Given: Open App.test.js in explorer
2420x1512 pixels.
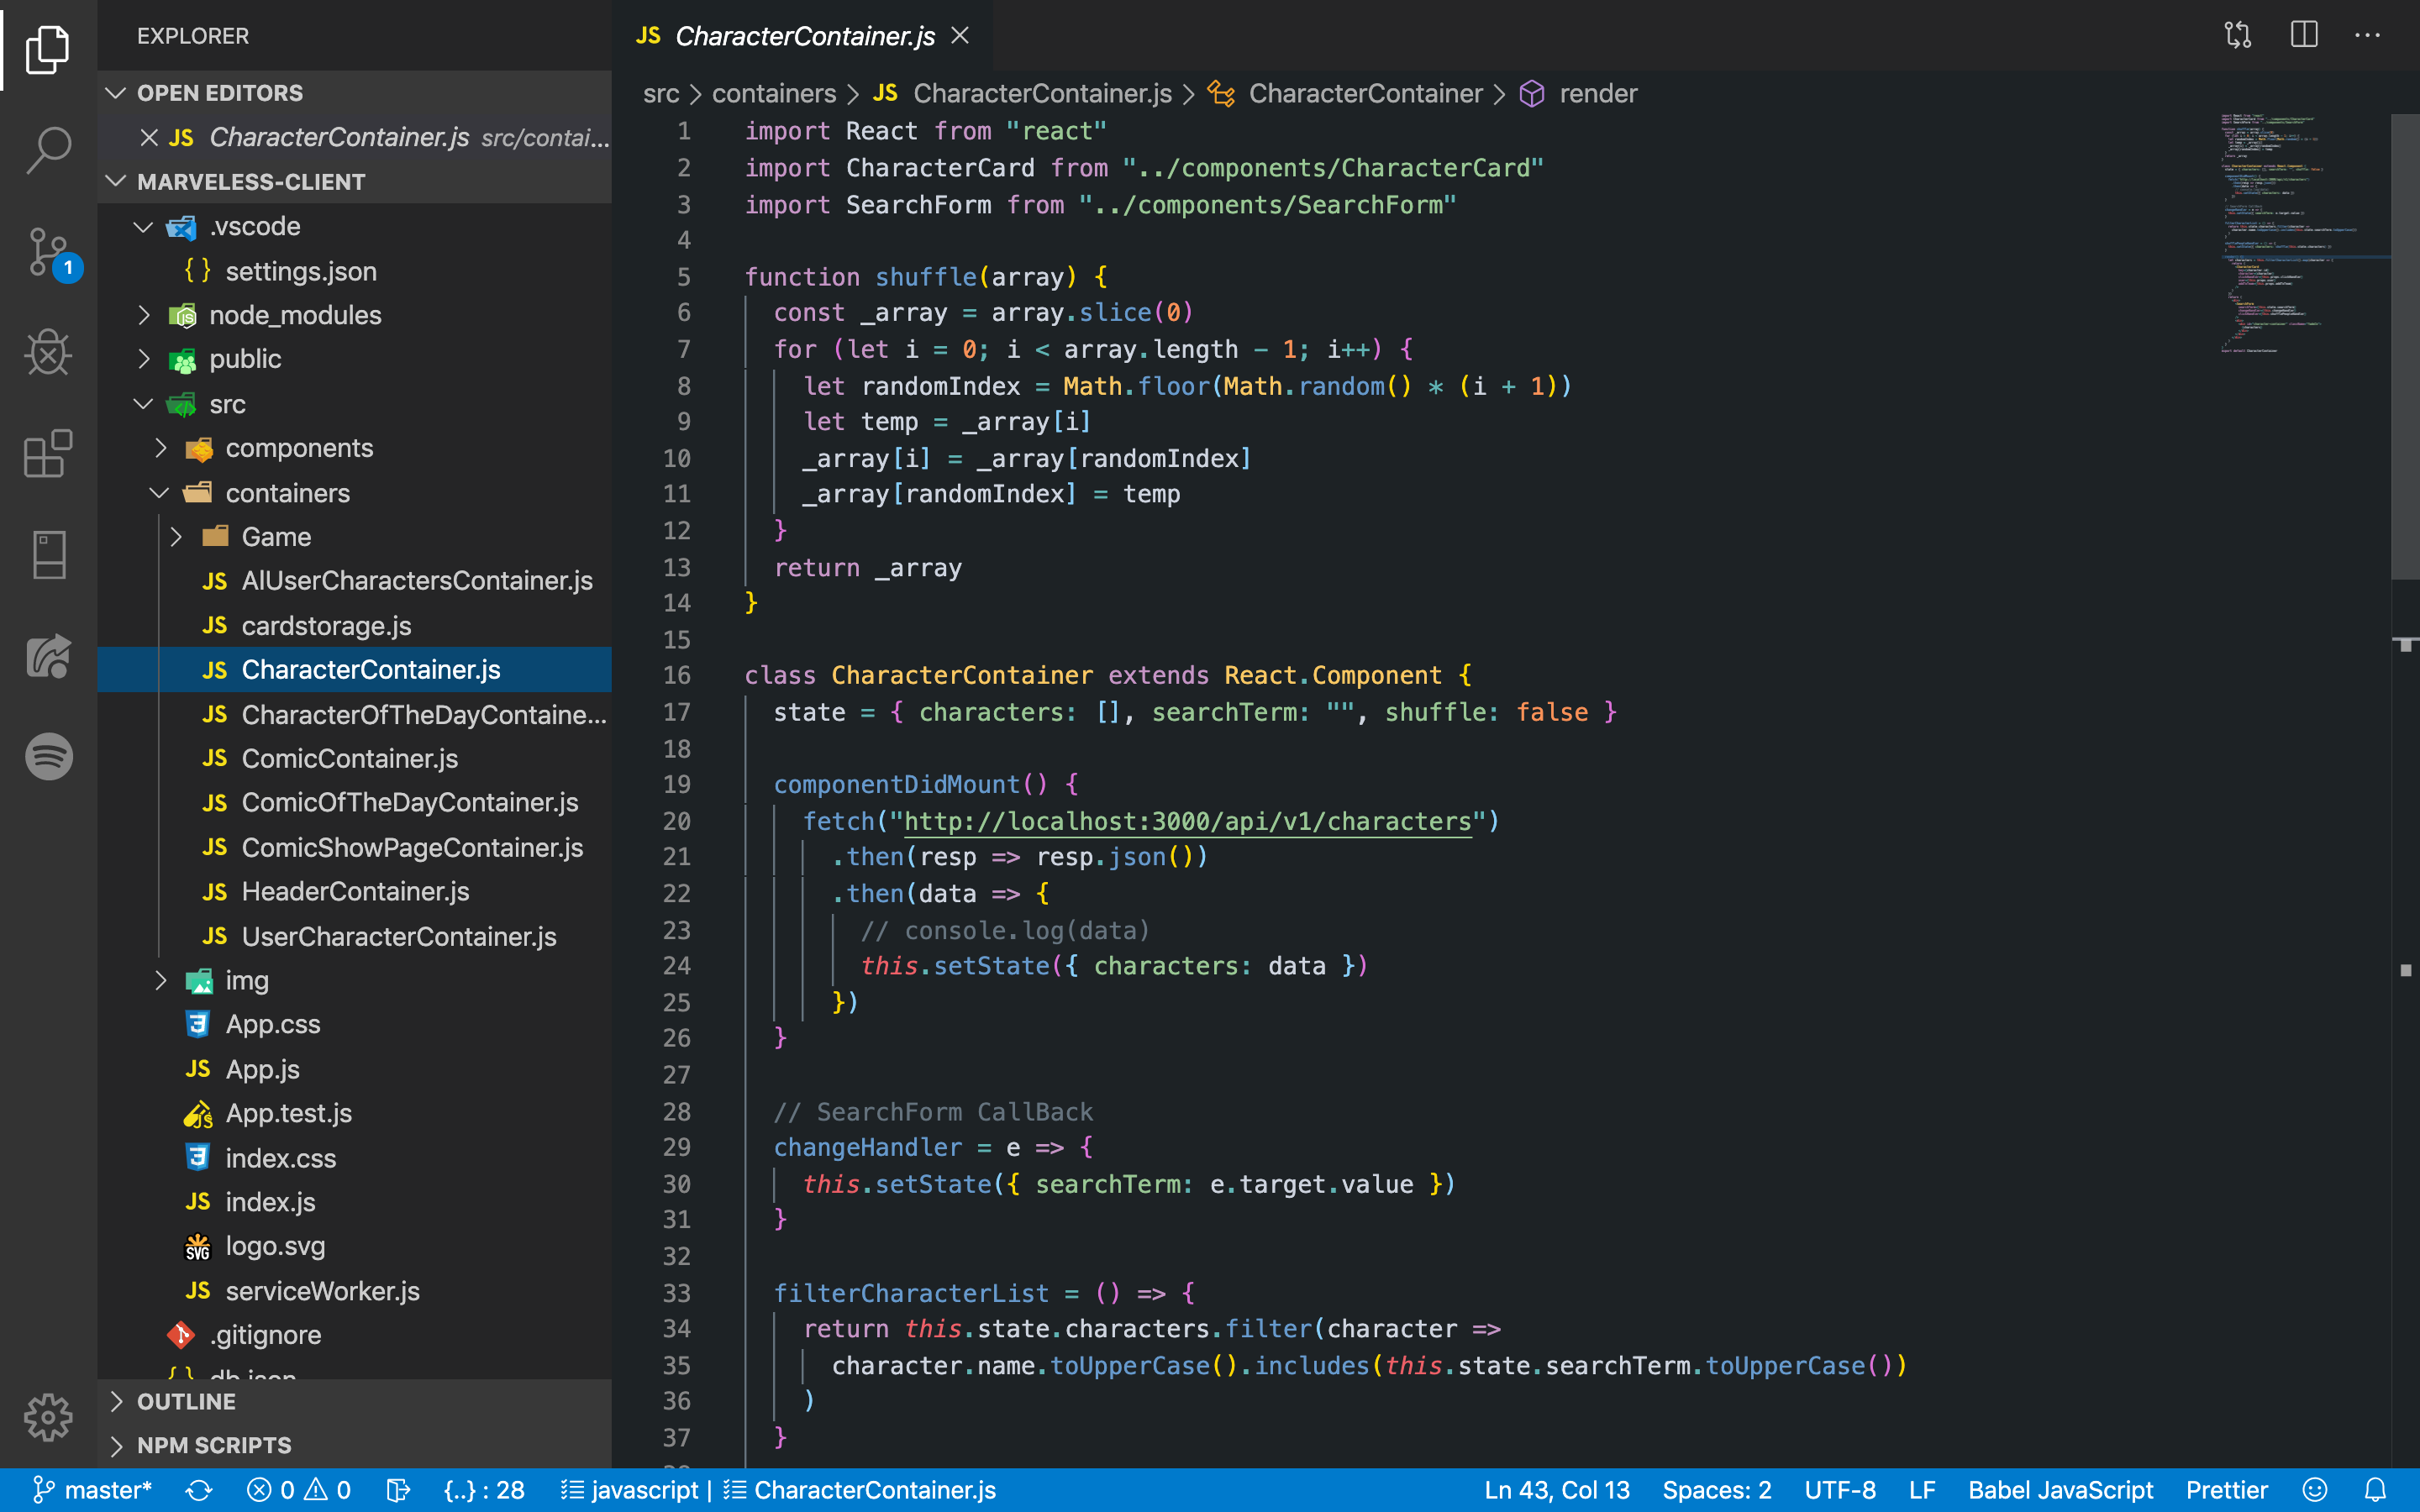Looking at the screenshot, I should [x=355, y=1113].
